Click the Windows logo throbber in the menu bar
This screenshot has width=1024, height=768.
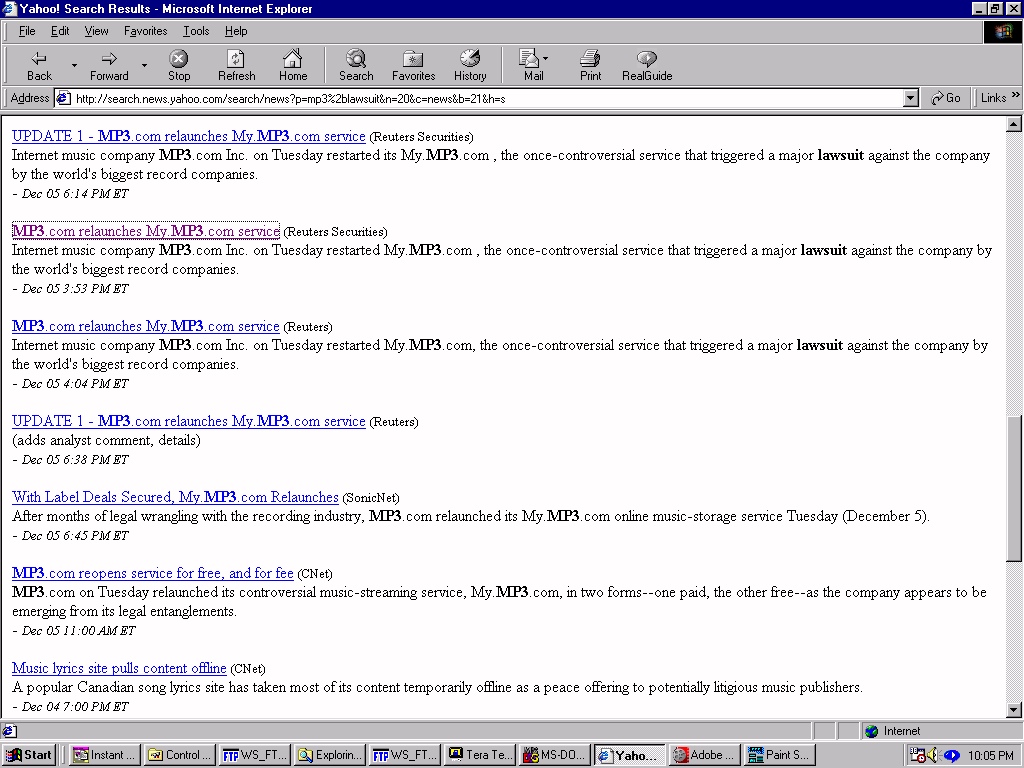(1002, 32)
